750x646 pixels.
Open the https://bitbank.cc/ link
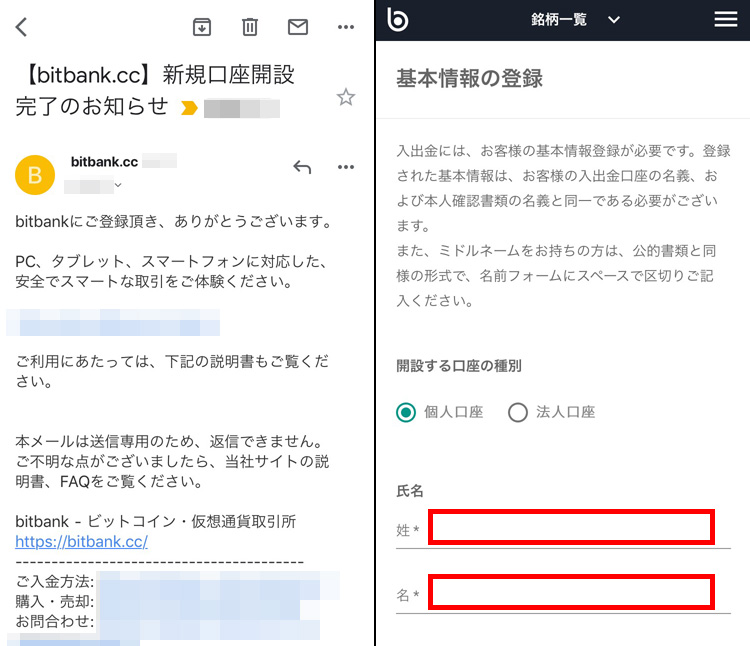coord(81,541)
